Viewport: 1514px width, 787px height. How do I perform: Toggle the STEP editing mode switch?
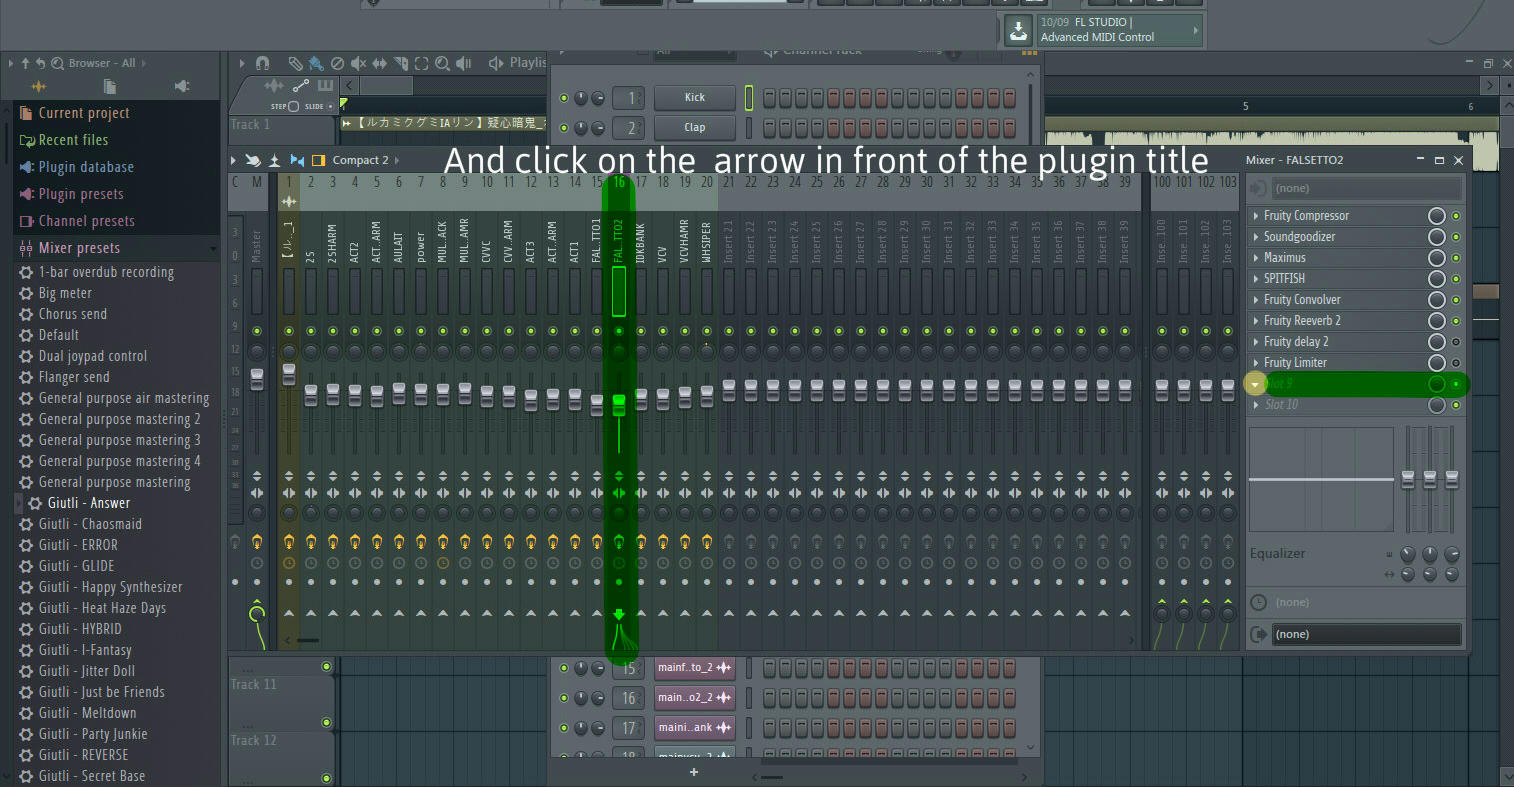coord(293,106)
